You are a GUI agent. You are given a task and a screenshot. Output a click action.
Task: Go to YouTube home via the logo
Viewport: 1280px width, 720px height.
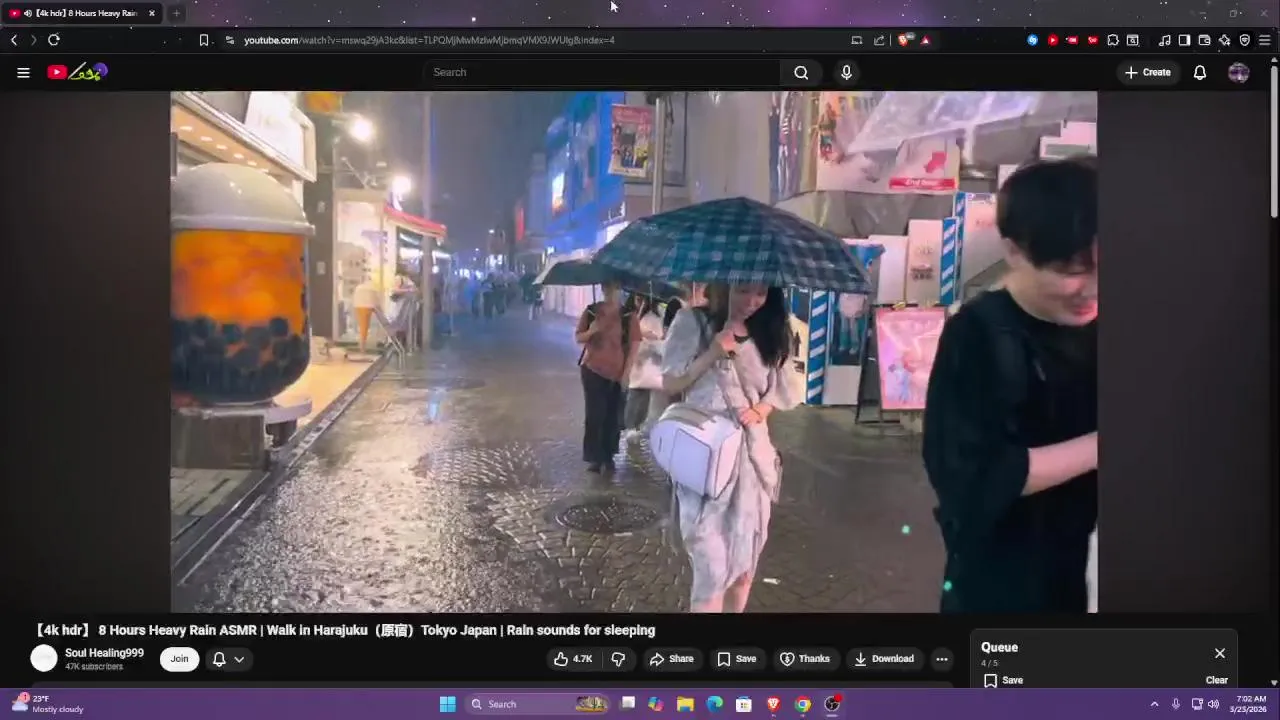tap(77, 72)
